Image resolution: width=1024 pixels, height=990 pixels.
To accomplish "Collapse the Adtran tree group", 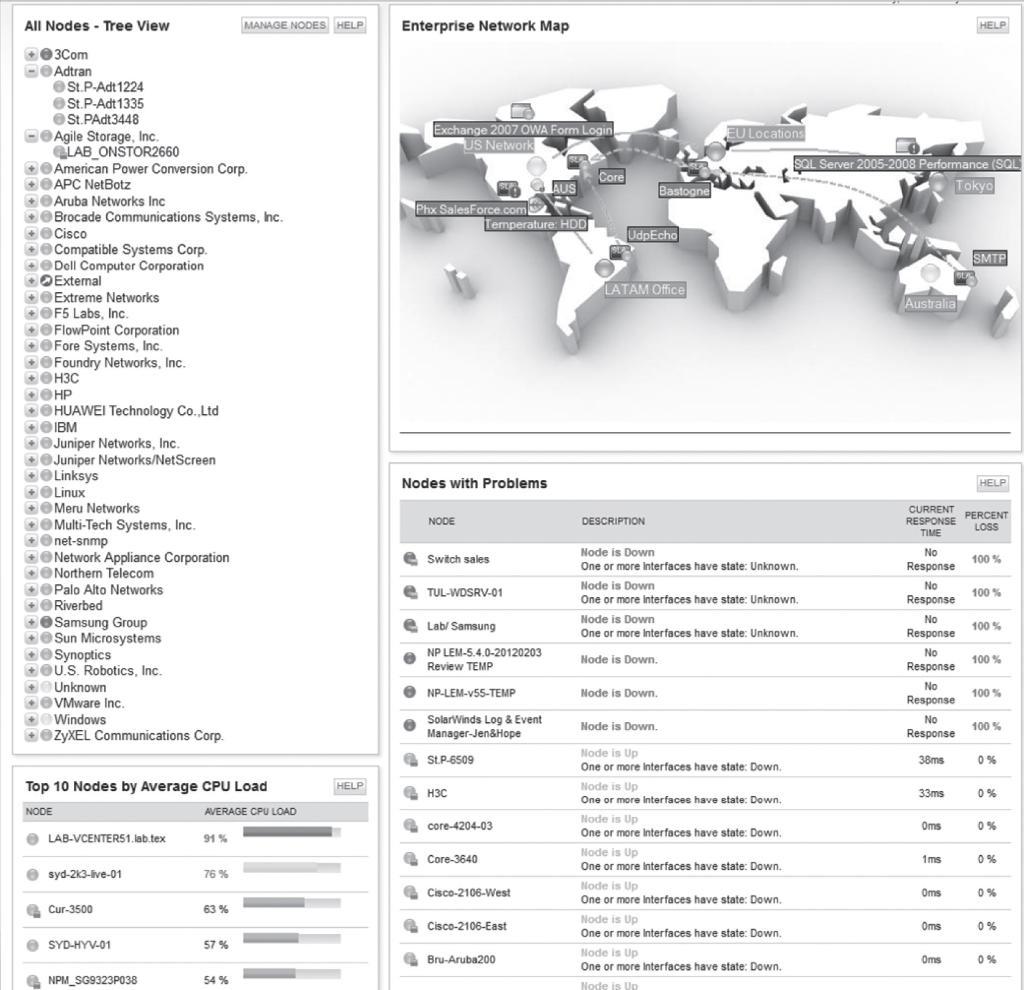I will coord(31,71).
